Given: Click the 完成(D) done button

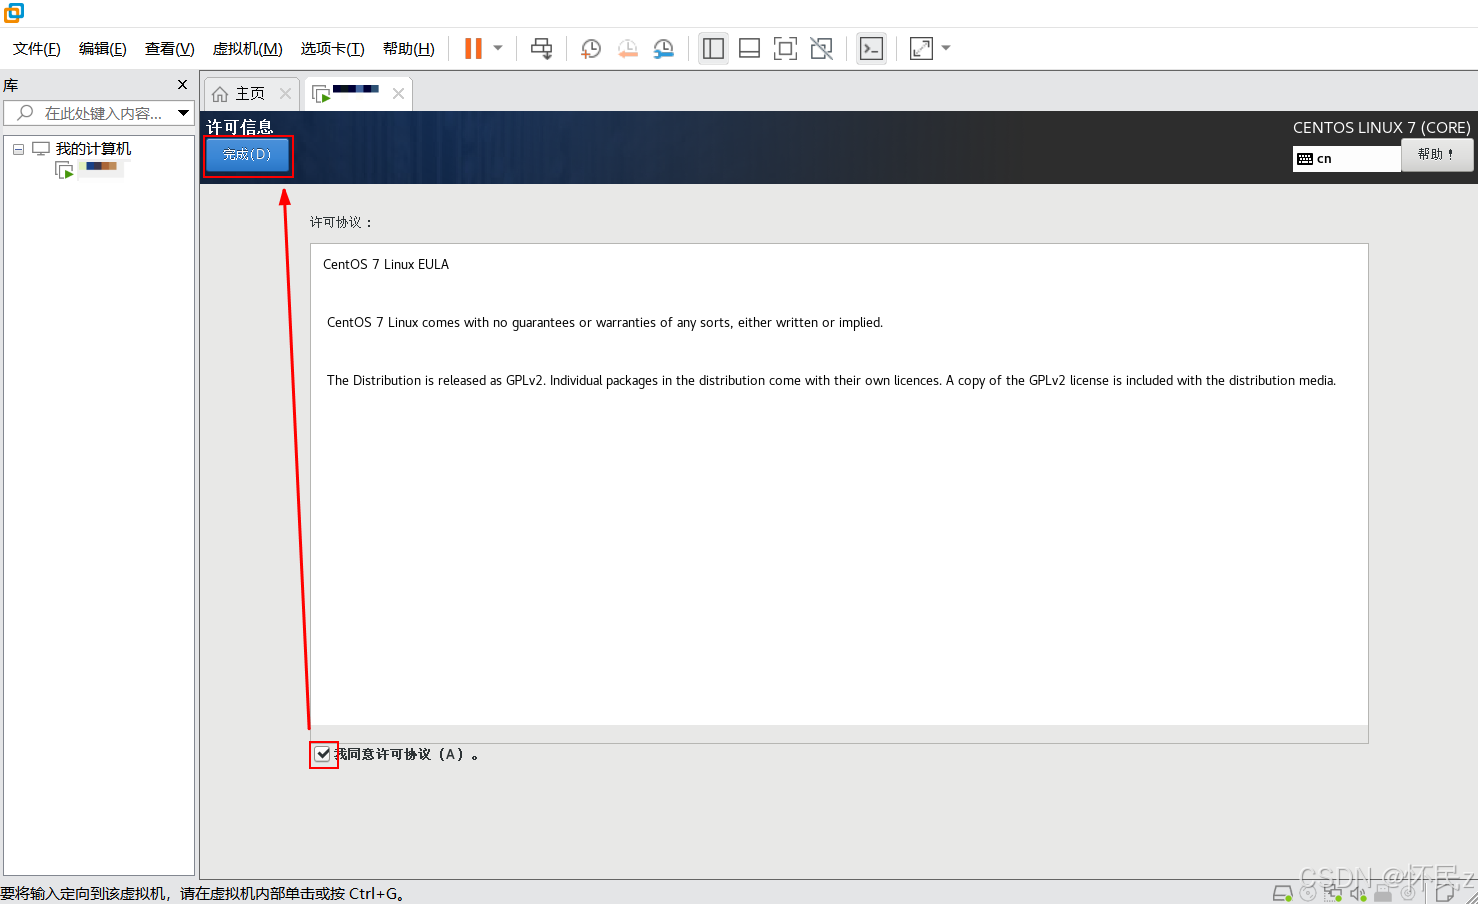Looking at the screenshot, I should 247,155.
